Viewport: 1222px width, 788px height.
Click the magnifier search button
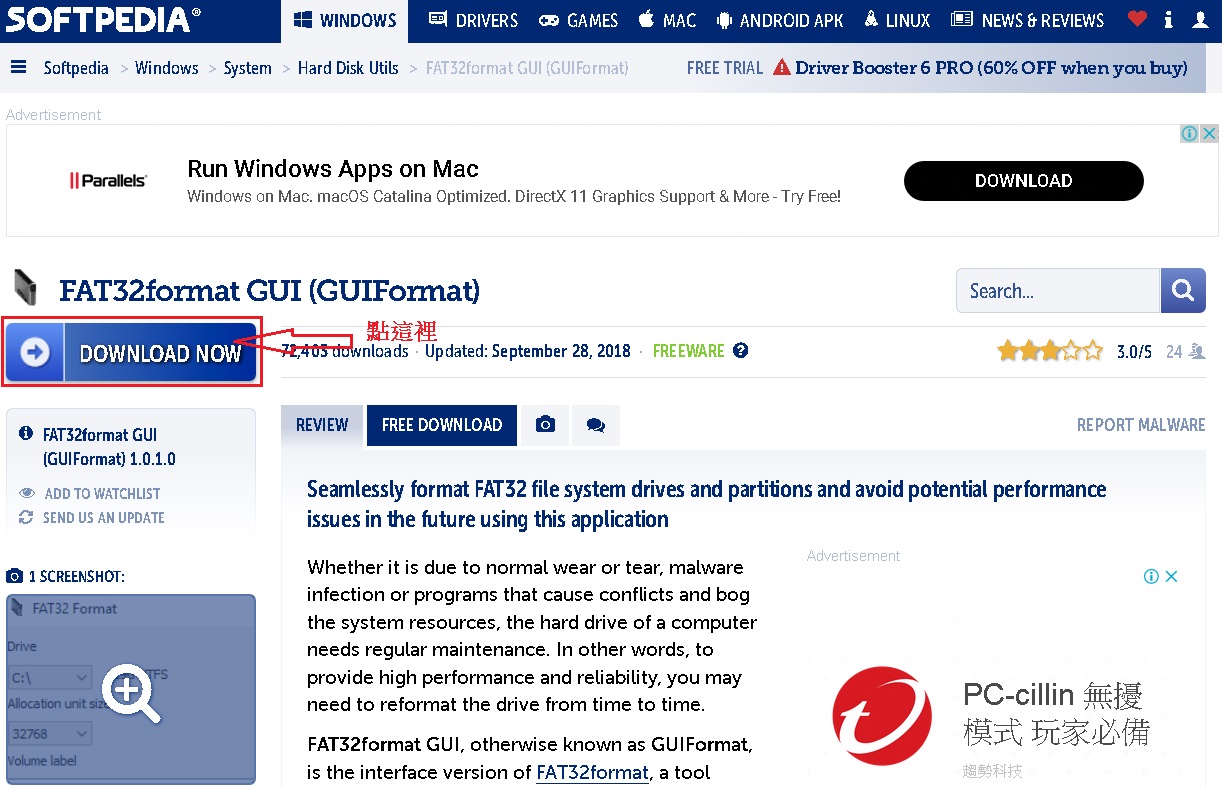tap(1183, 291)
